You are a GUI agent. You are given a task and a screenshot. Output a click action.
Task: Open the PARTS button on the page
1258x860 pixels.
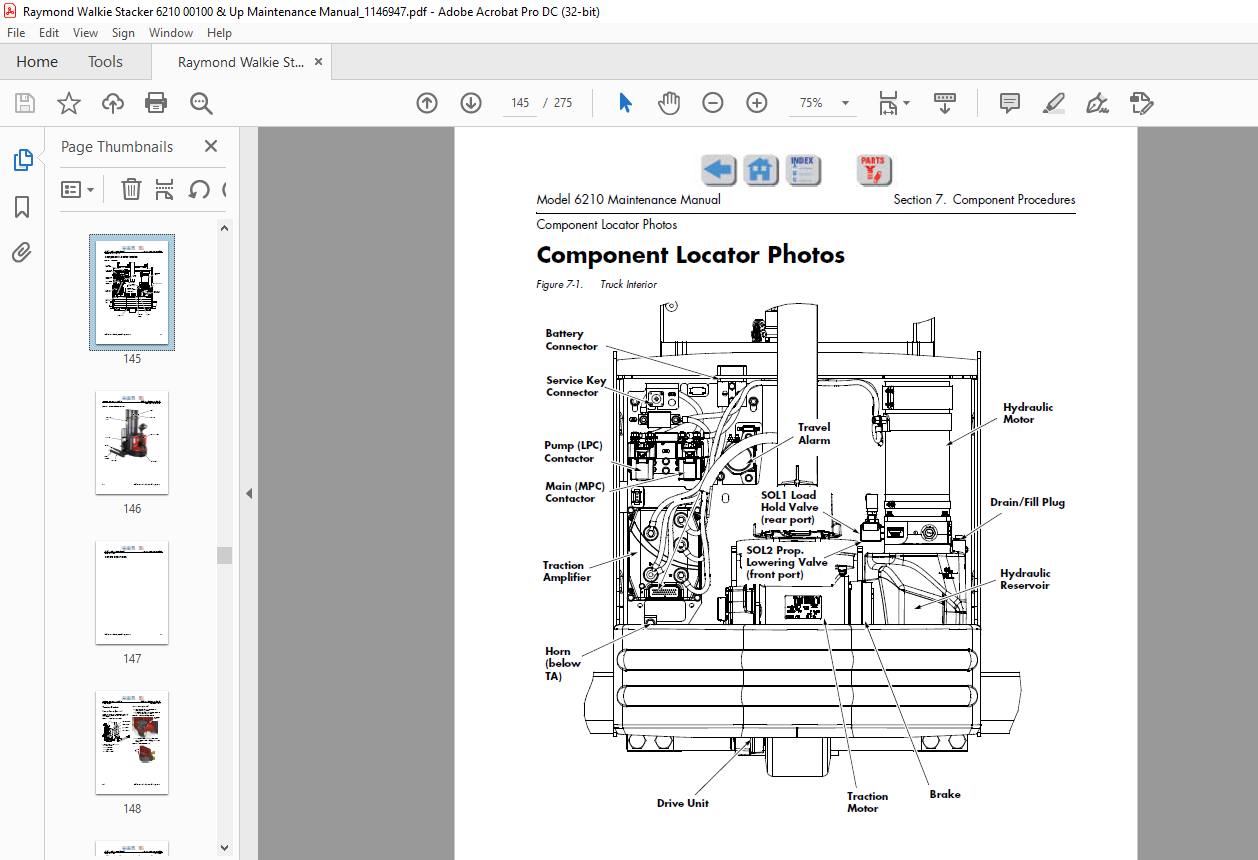[x=873, y=170]
